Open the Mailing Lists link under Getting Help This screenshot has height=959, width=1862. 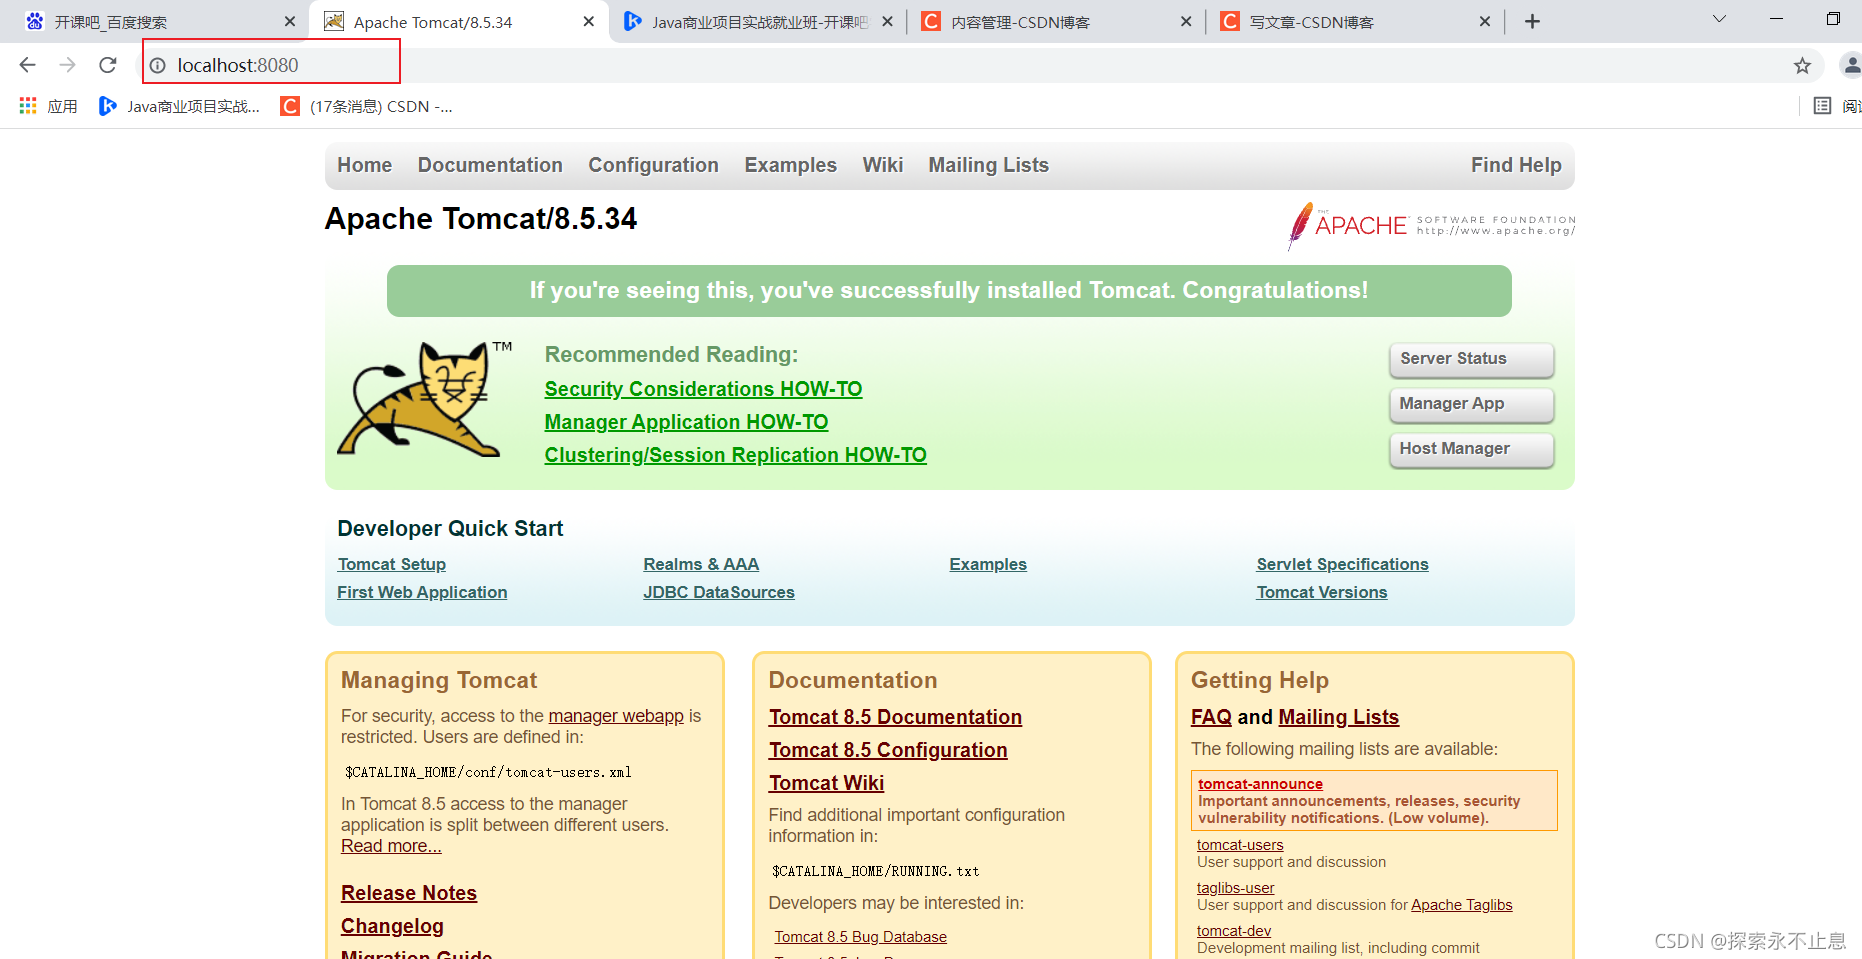click(x=1338, y=717)
